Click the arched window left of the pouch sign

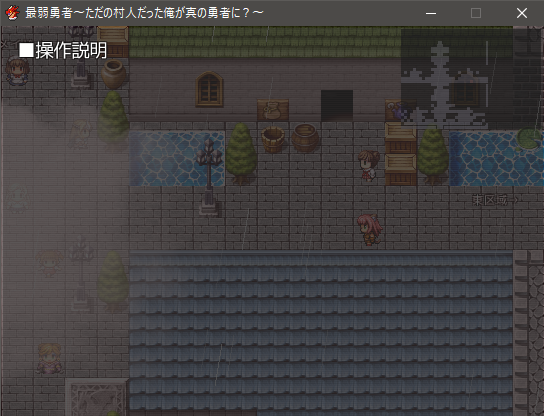209,89
